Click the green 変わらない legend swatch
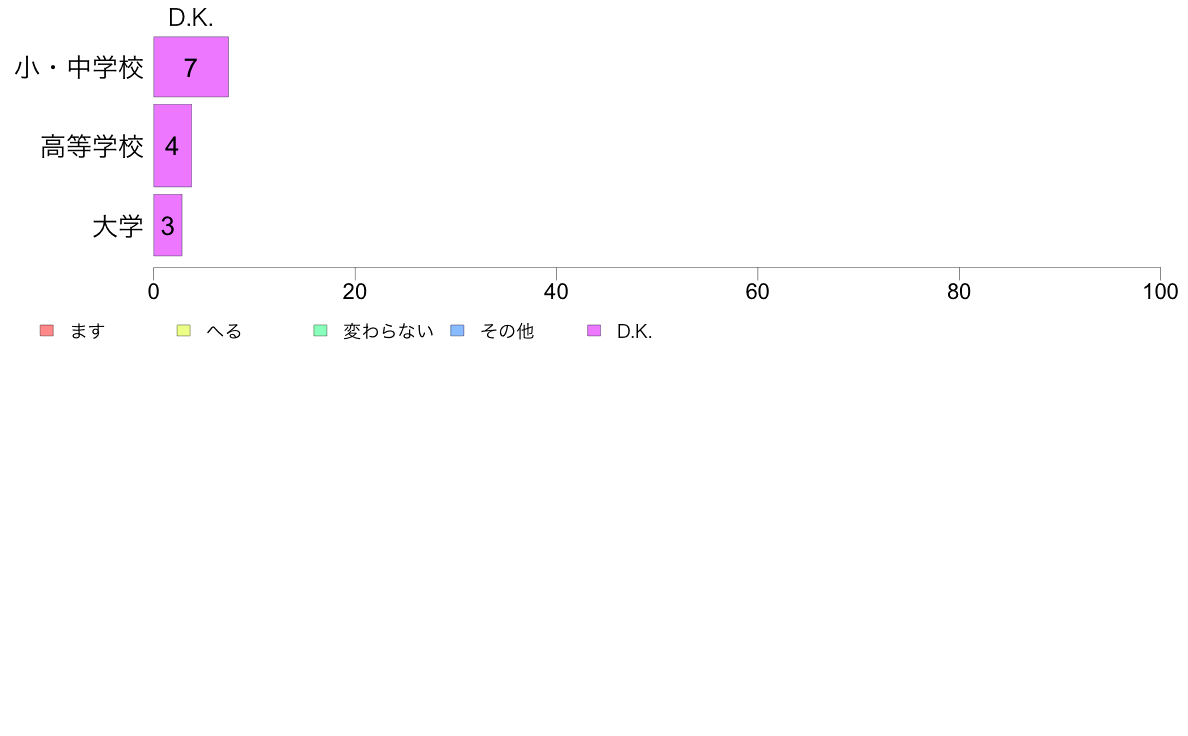 (x=320, y=330)
